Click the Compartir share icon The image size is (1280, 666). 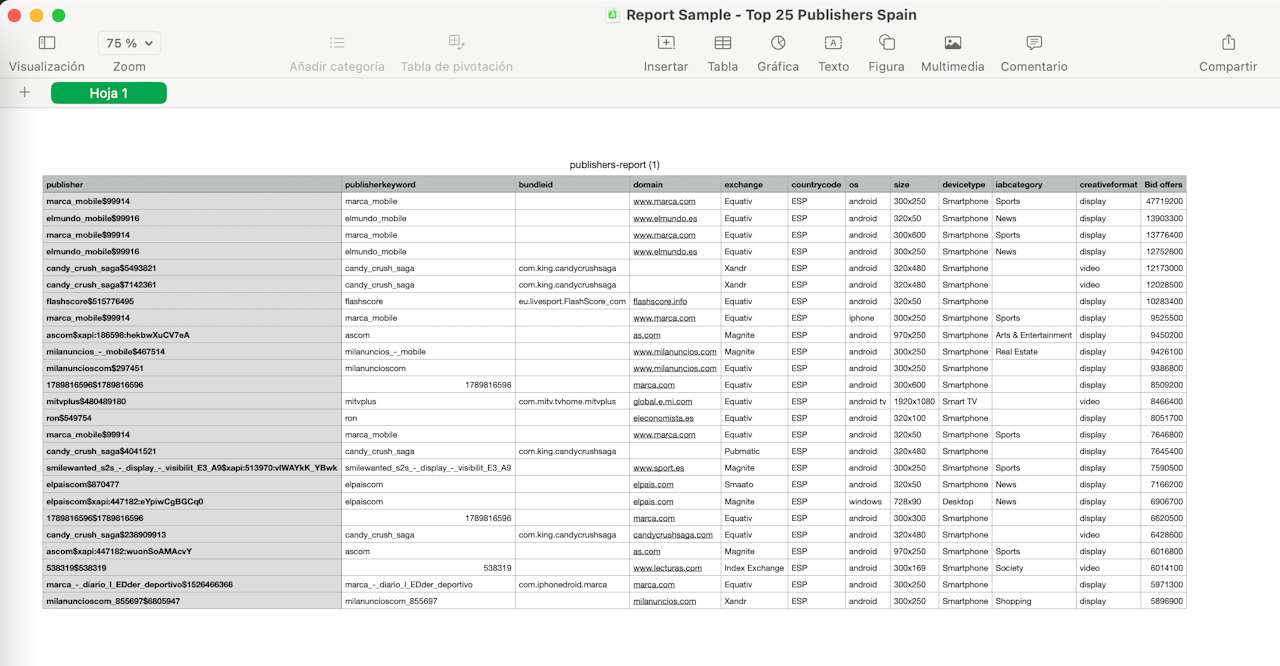(1228, 43)
